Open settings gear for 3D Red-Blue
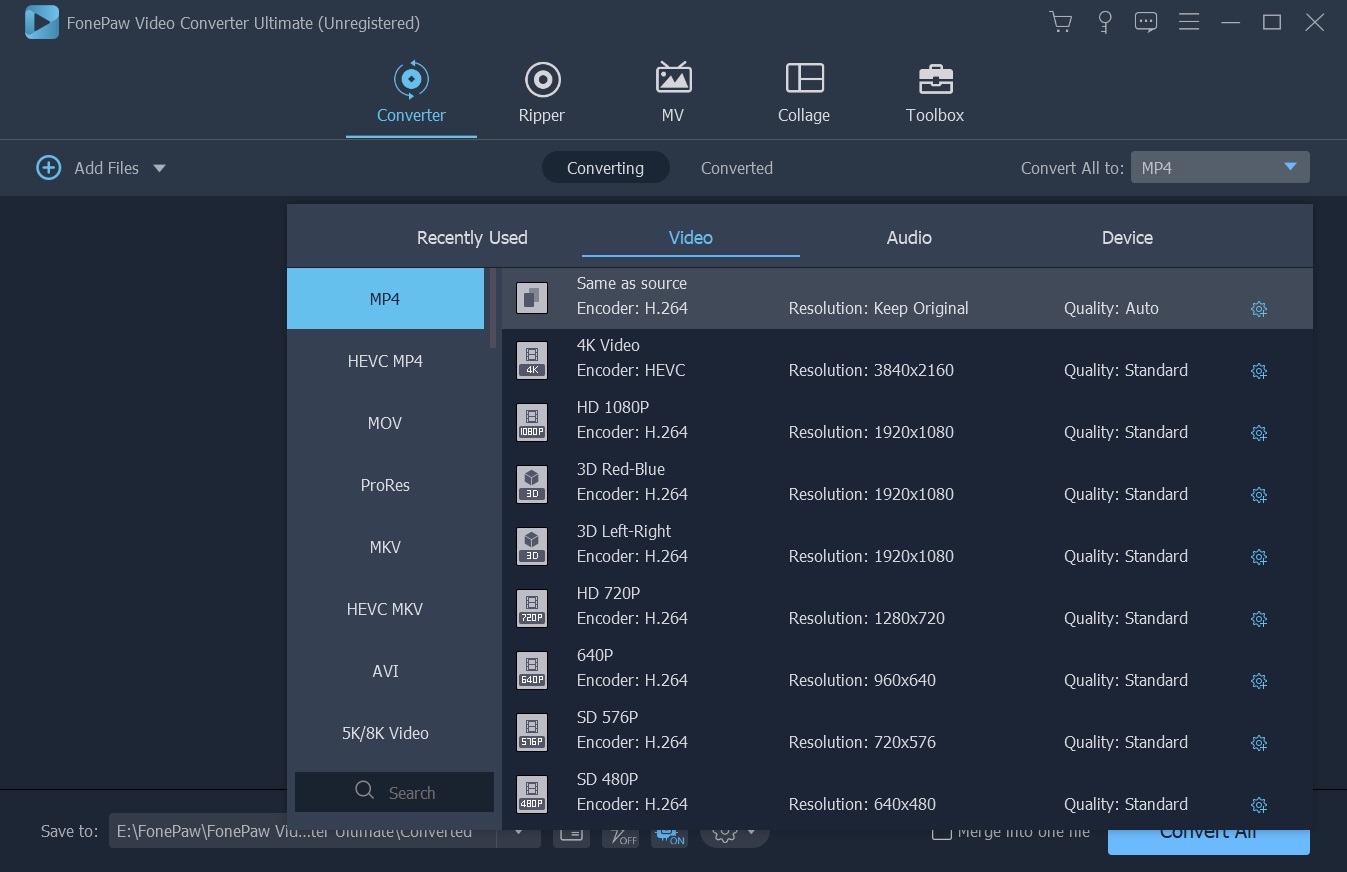The height and width of the screenshot is (872, 1347). (x=1259, y=495)
